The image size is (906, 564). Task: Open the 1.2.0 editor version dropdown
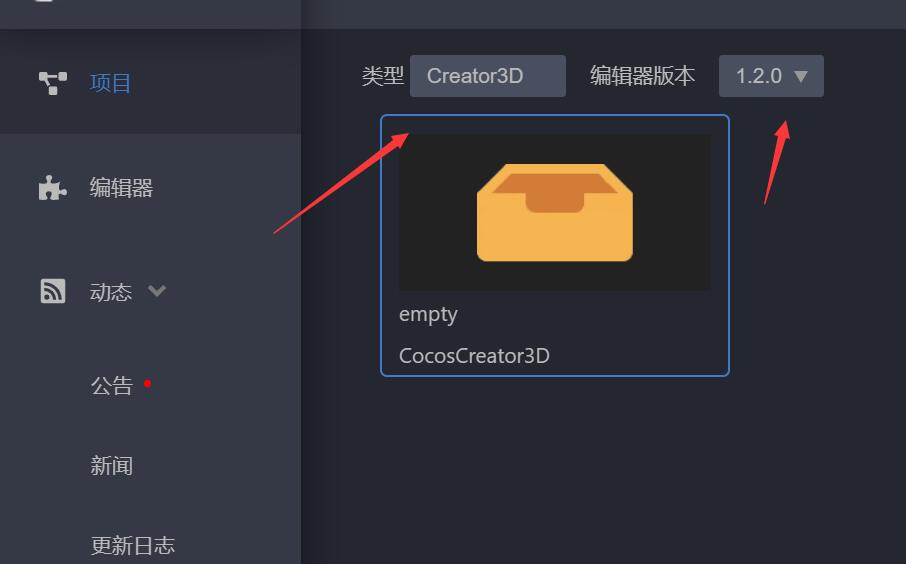click(x=771, y=76)
